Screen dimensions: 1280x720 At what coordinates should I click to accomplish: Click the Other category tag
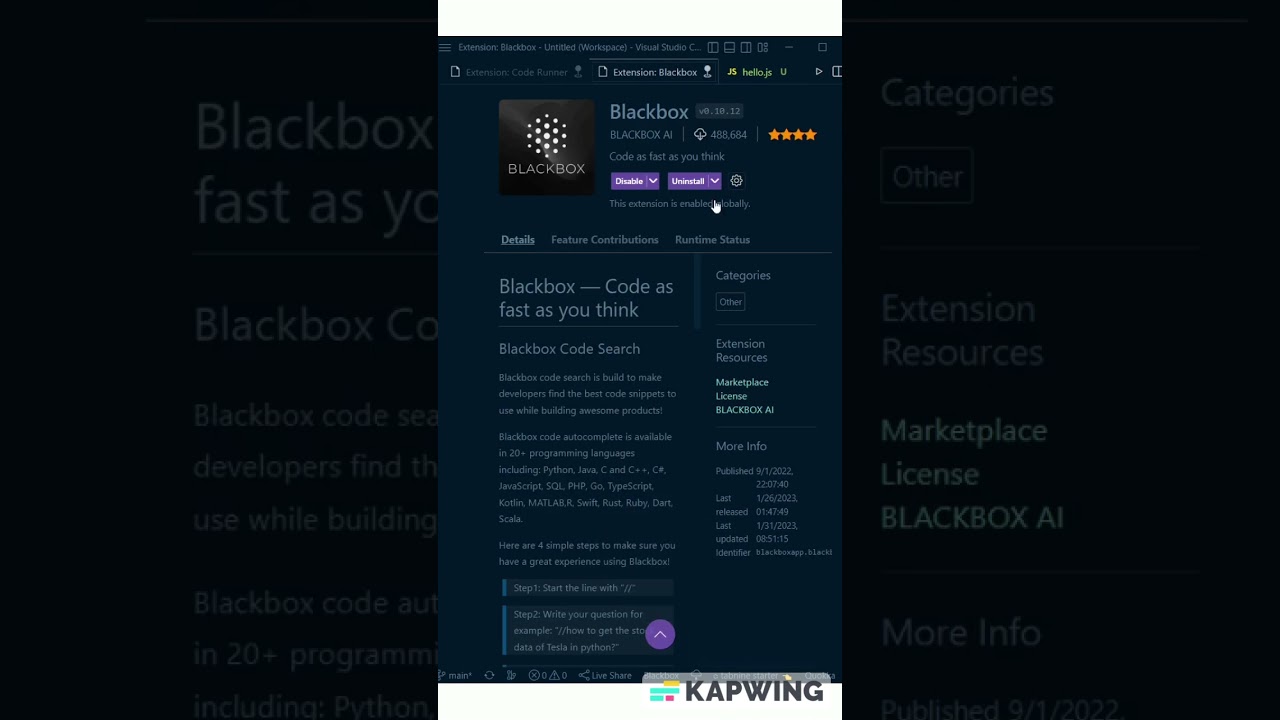click(731, 302)
